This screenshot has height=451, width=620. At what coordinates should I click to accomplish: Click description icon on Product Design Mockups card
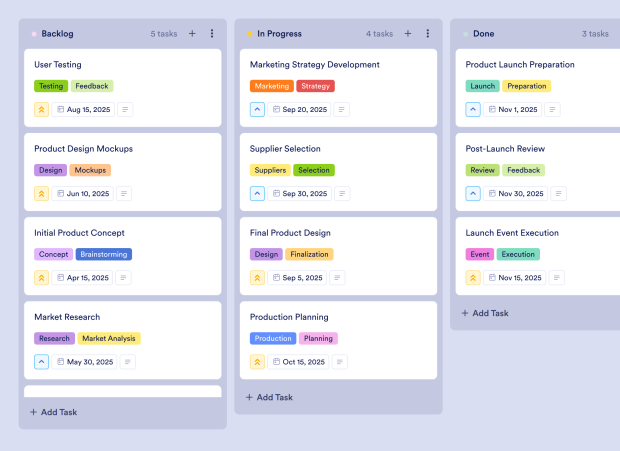coord(126,193)
